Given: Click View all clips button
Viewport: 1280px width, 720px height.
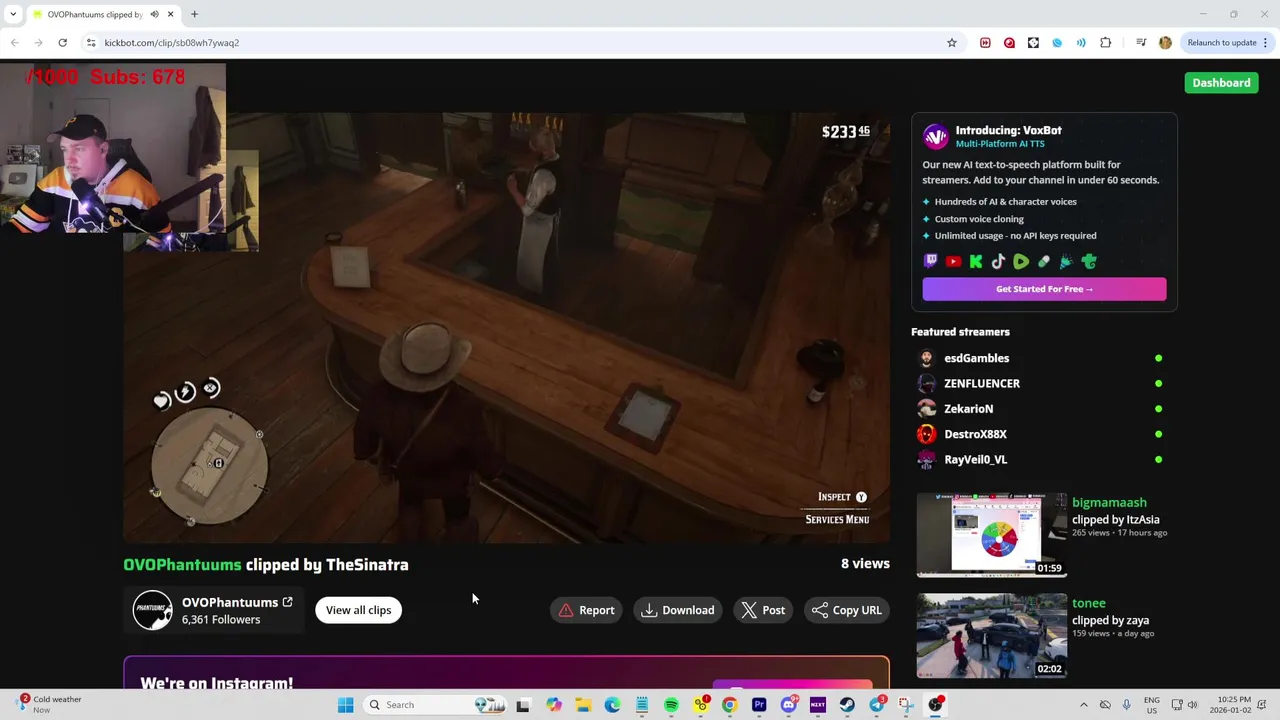Looking at the screenshot, I should (x=358, y=610).
